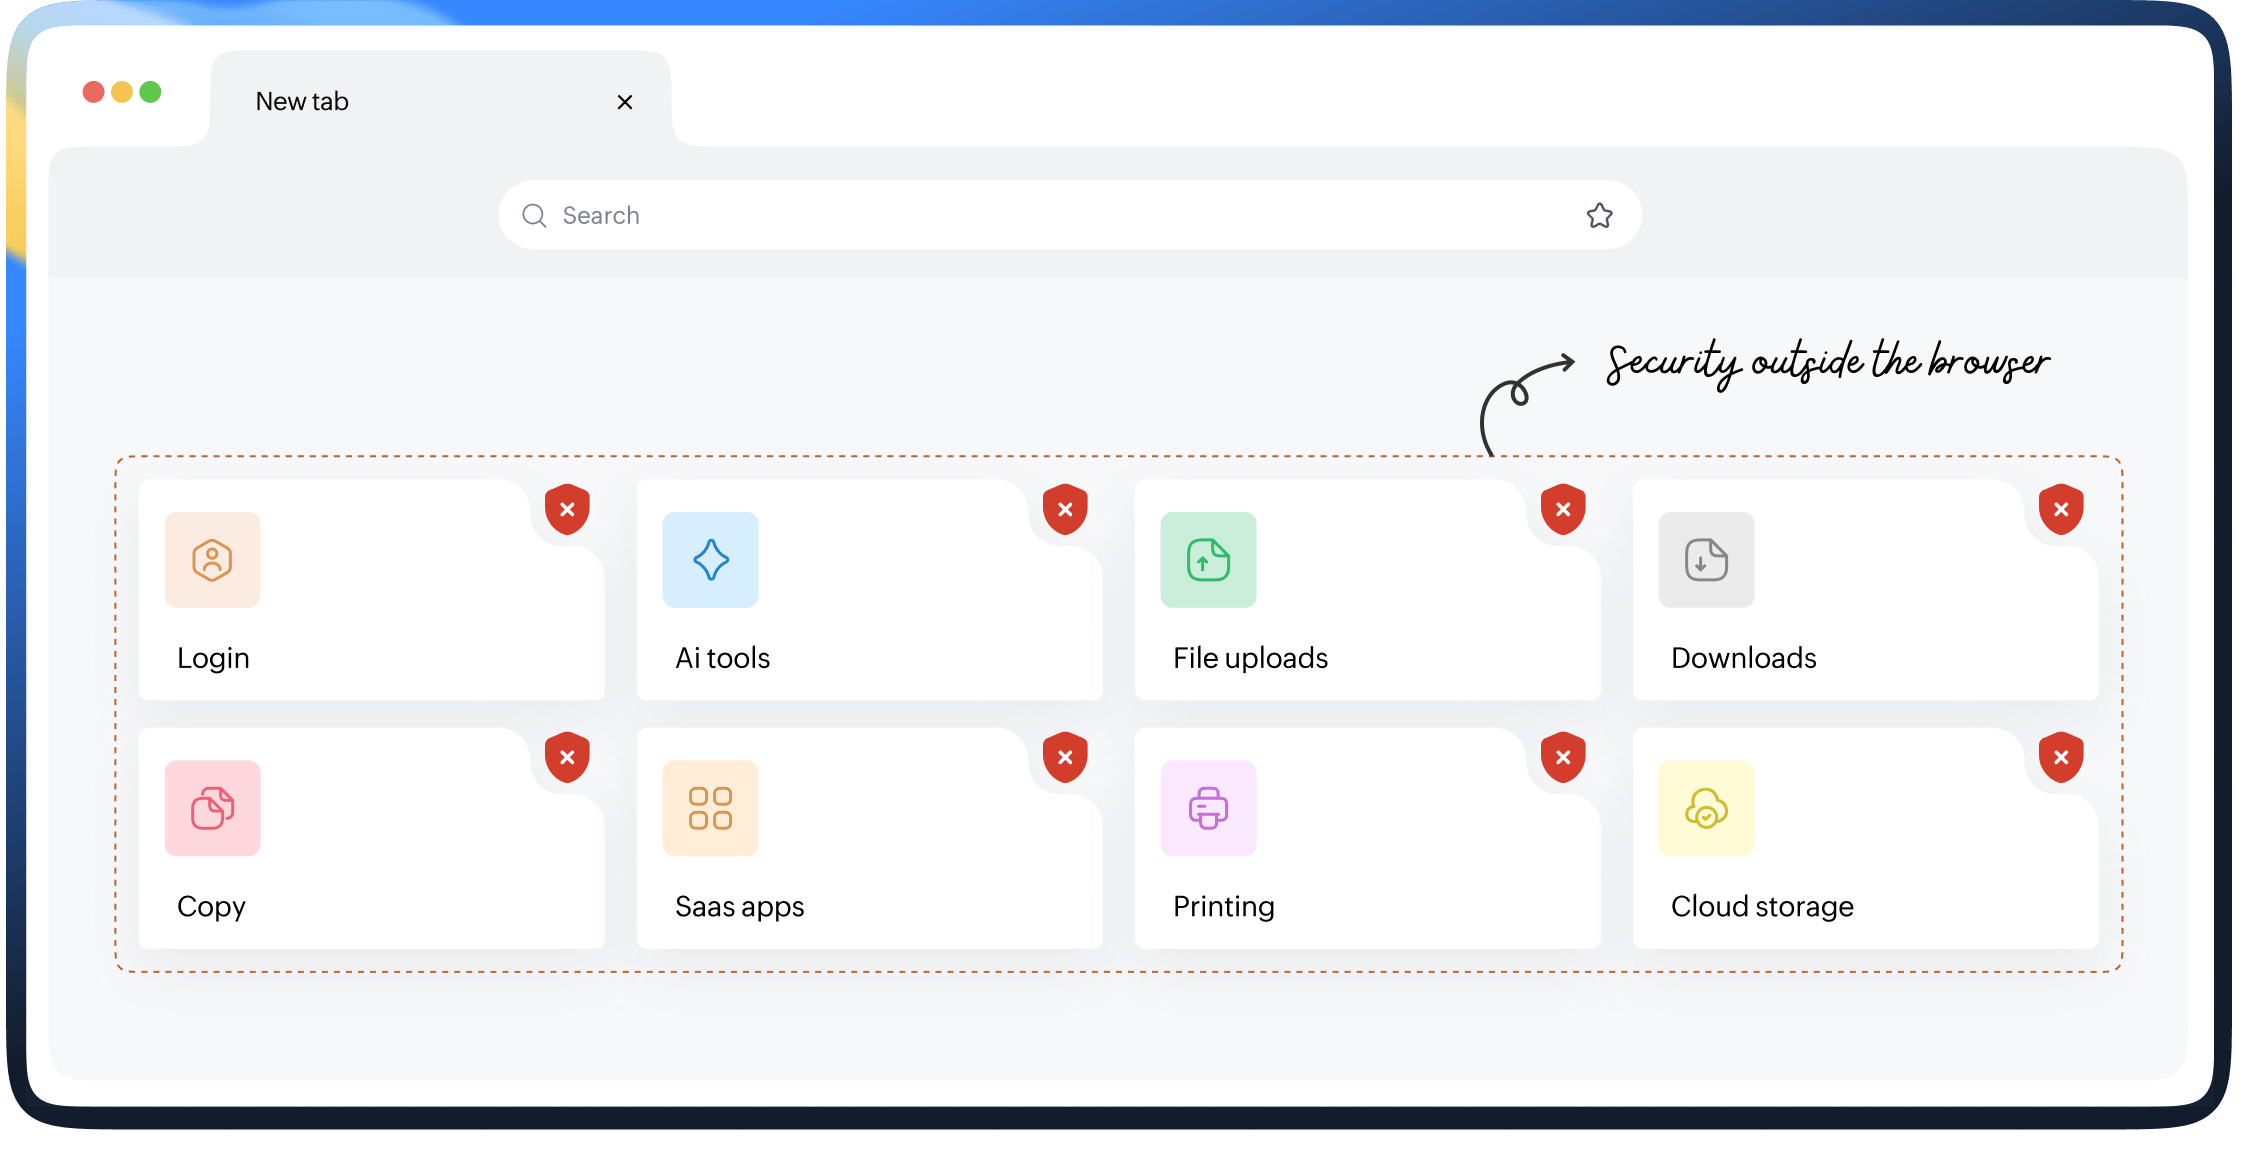Click red shield badge on Saas apps card

1065,758
